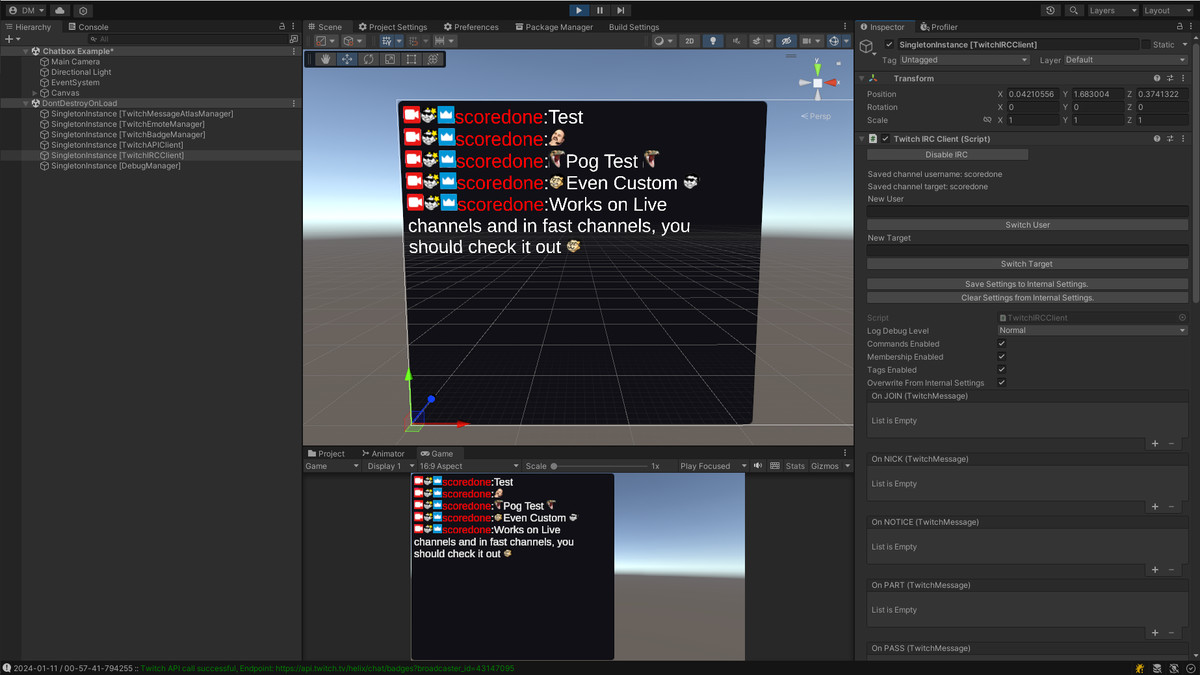Uncheck Commands Enabled
Image resolution: width=1200 pixels, height=675 pixels.
(1002, 344)
